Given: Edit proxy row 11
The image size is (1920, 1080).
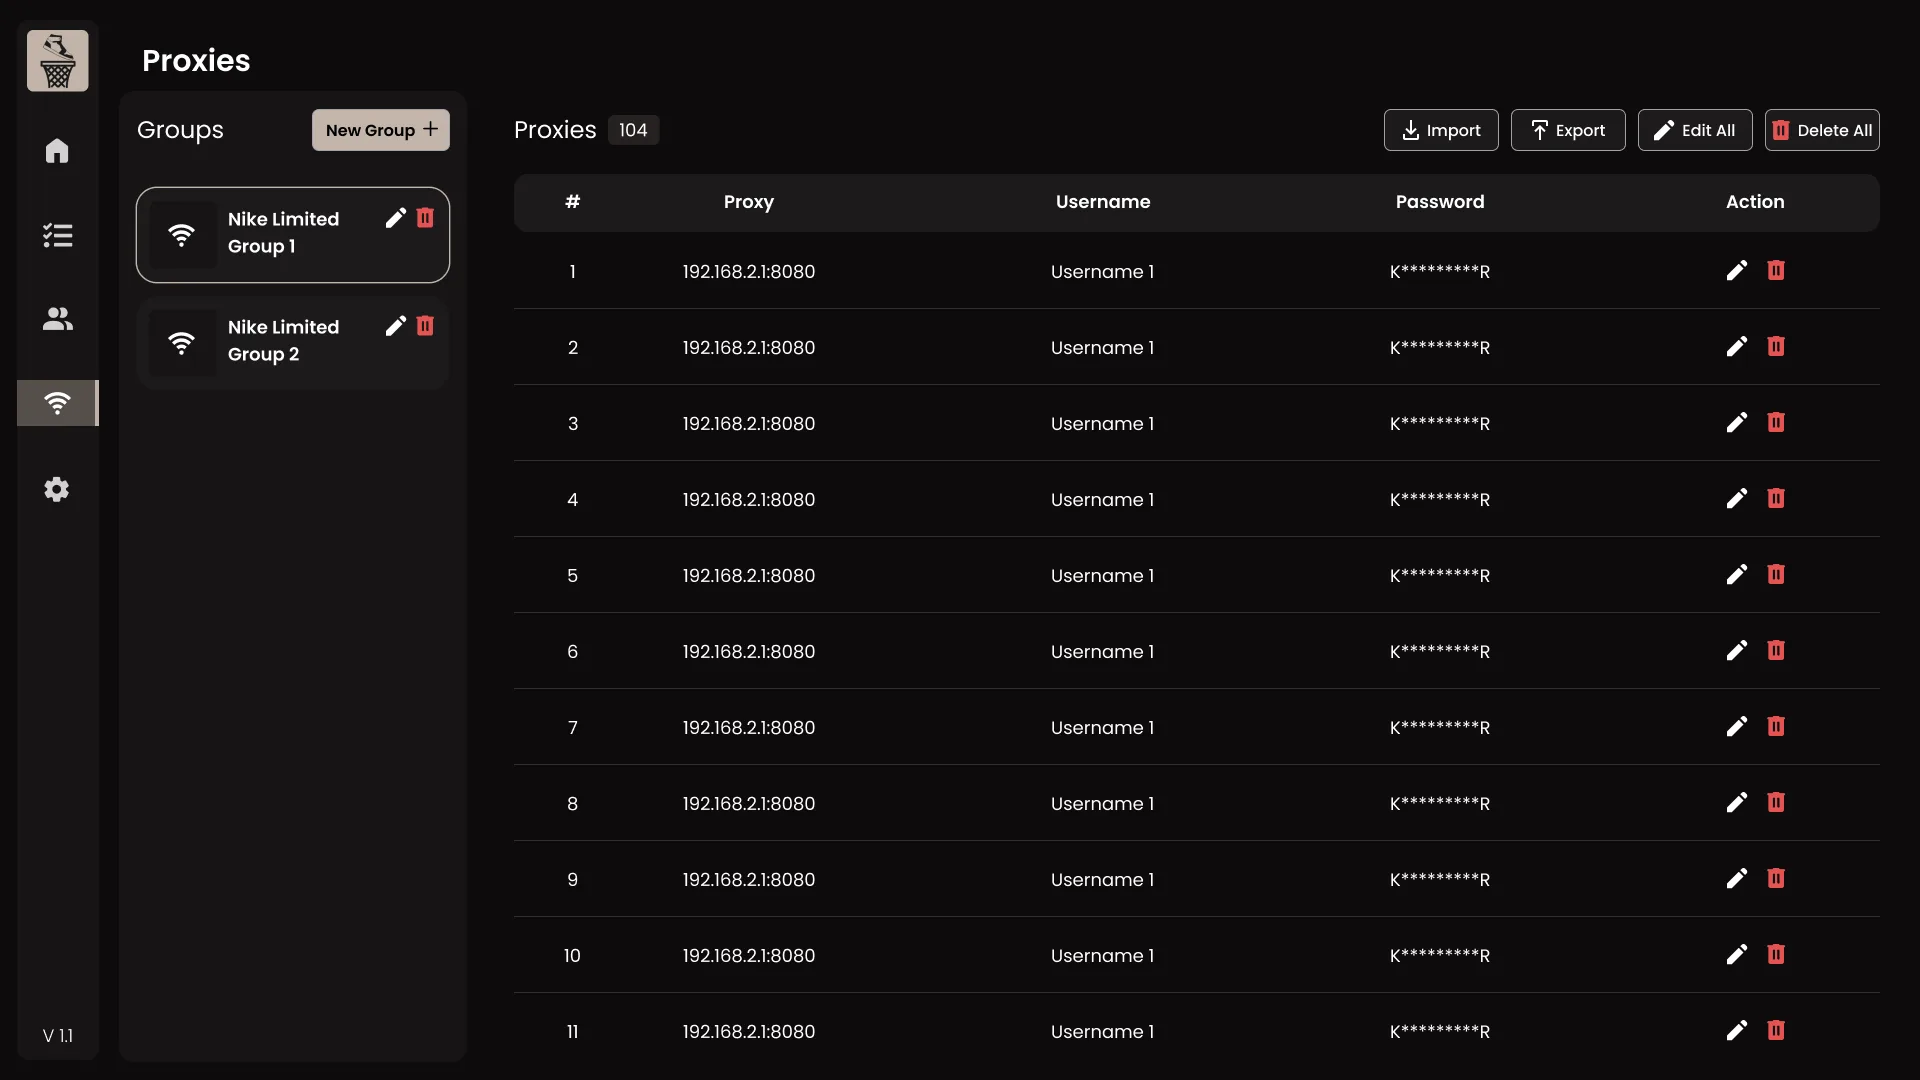Looking at the screenshot, I should coord(1737,1031).
